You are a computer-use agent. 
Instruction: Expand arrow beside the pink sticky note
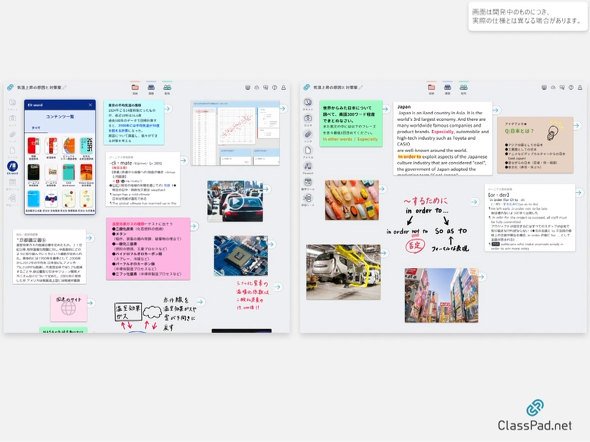[x=194, y=226]
